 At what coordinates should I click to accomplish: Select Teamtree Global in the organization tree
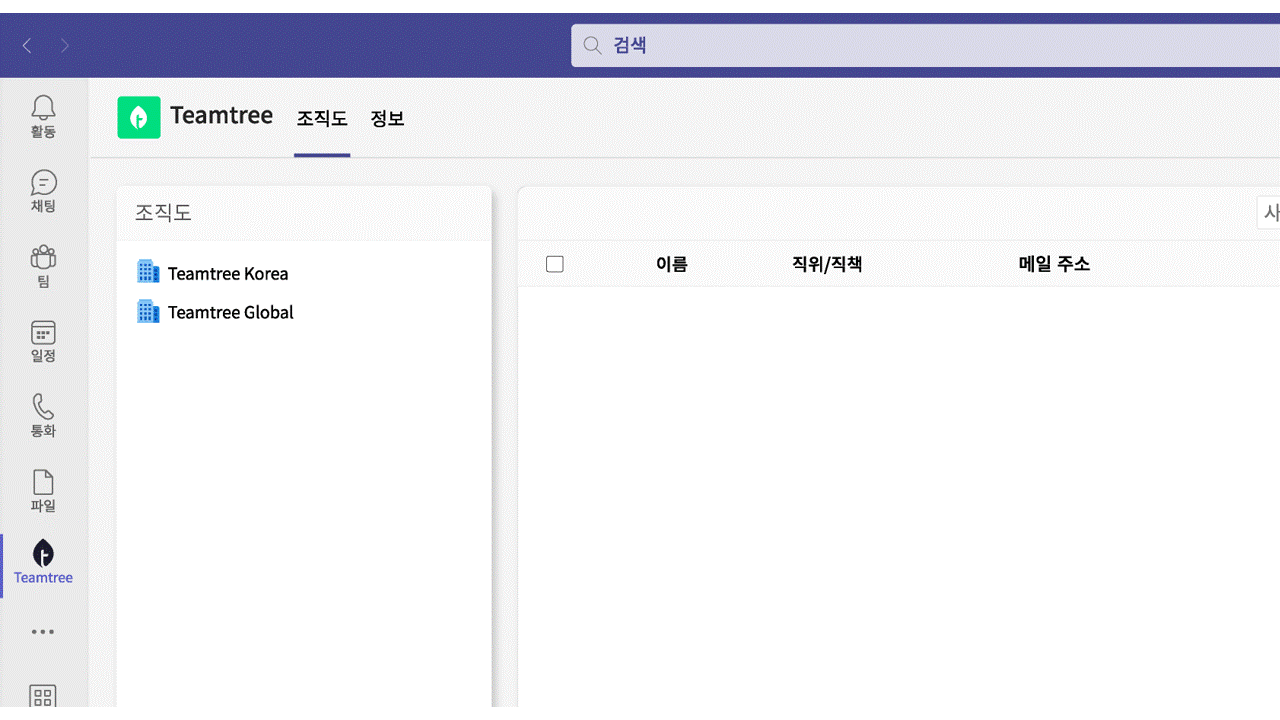(231, 312)
